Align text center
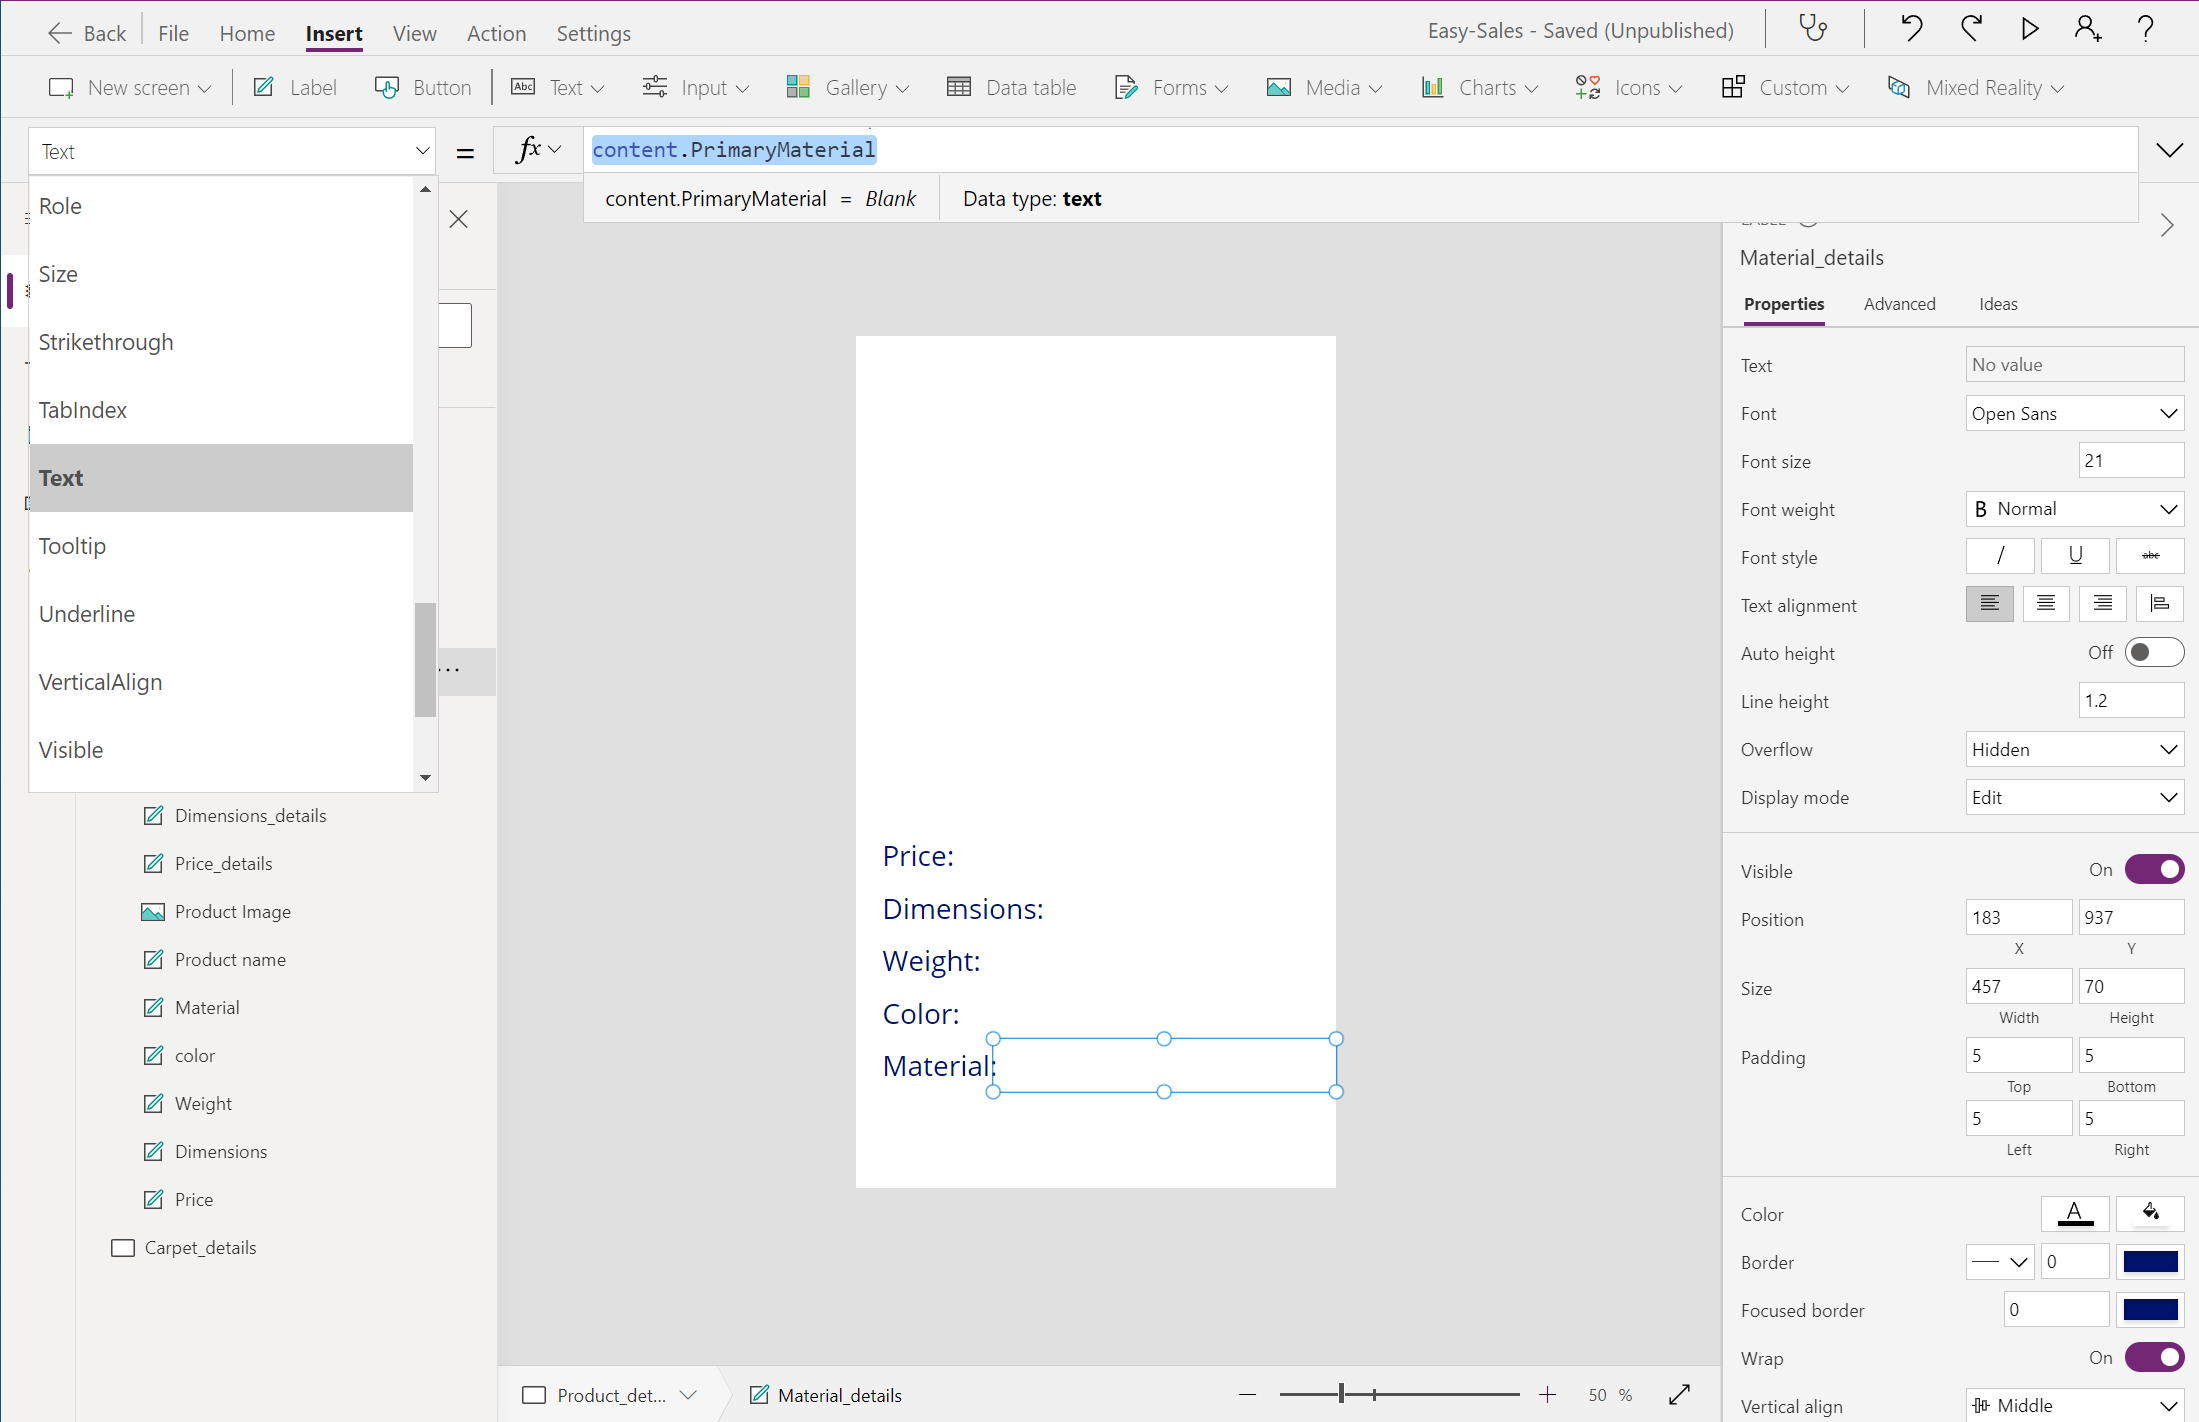 (2046, 604)
